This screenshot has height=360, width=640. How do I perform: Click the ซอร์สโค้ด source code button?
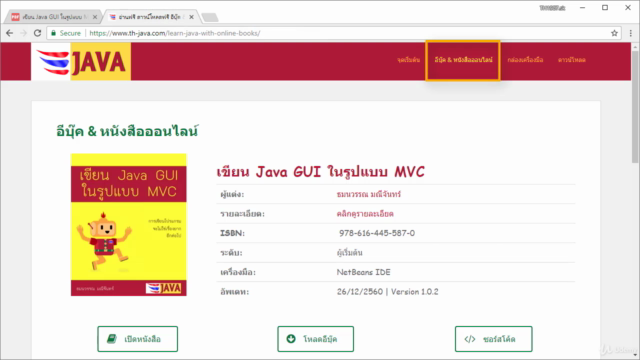point(493,339)
